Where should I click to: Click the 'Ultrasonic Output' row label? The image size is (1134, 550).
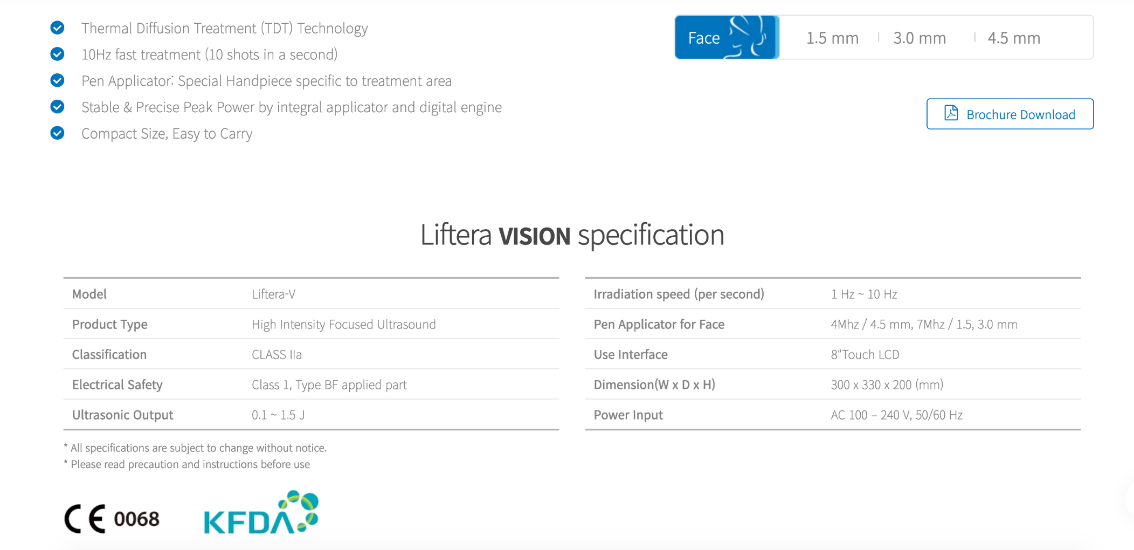(x=123, y=415)
